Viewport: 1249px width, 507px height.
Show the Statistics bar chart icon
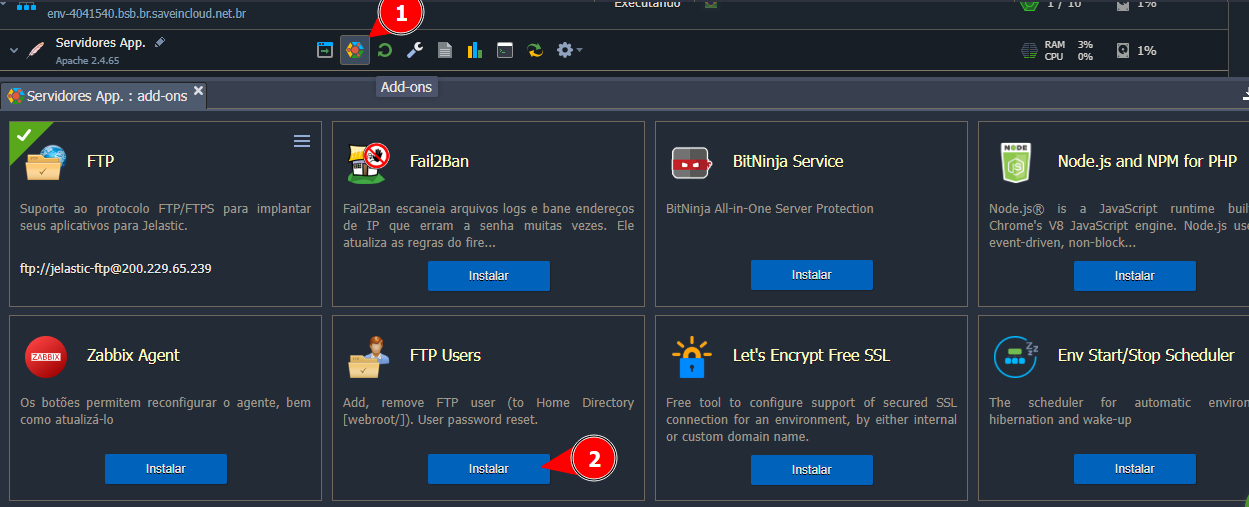(474, 50)
